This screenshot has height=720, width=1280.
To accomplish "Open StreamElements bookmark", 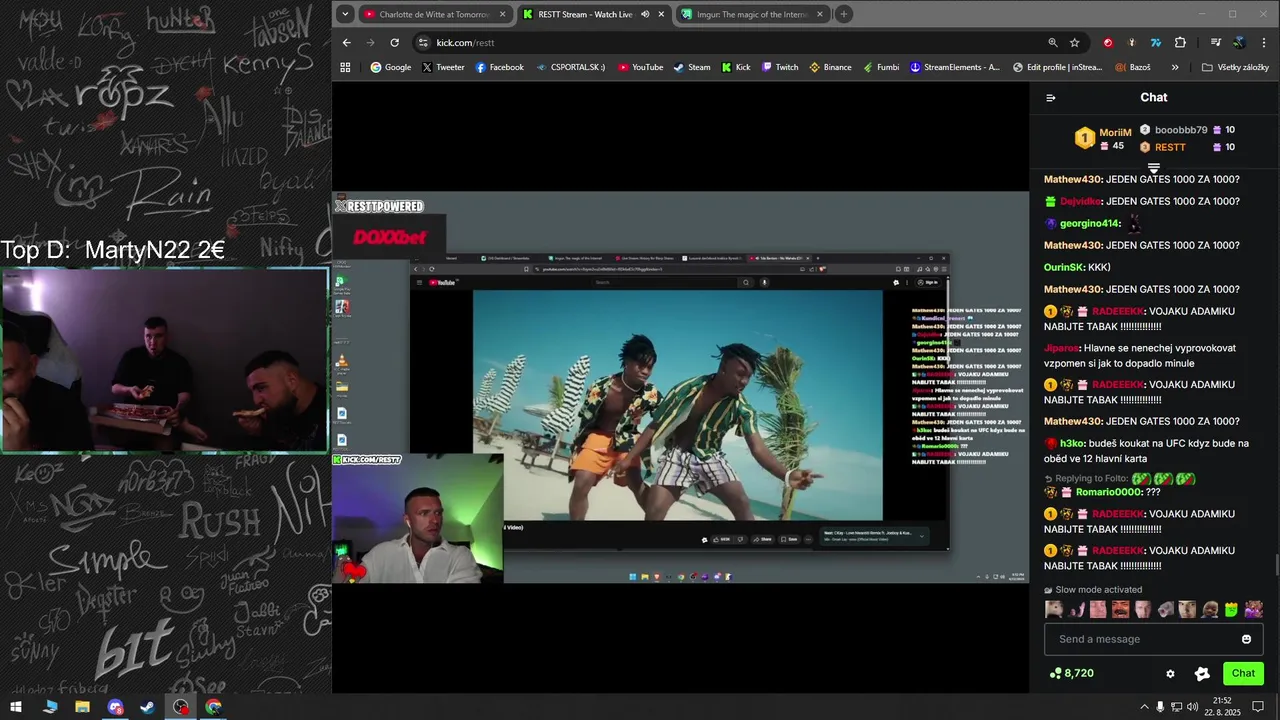I will (955, 67).
